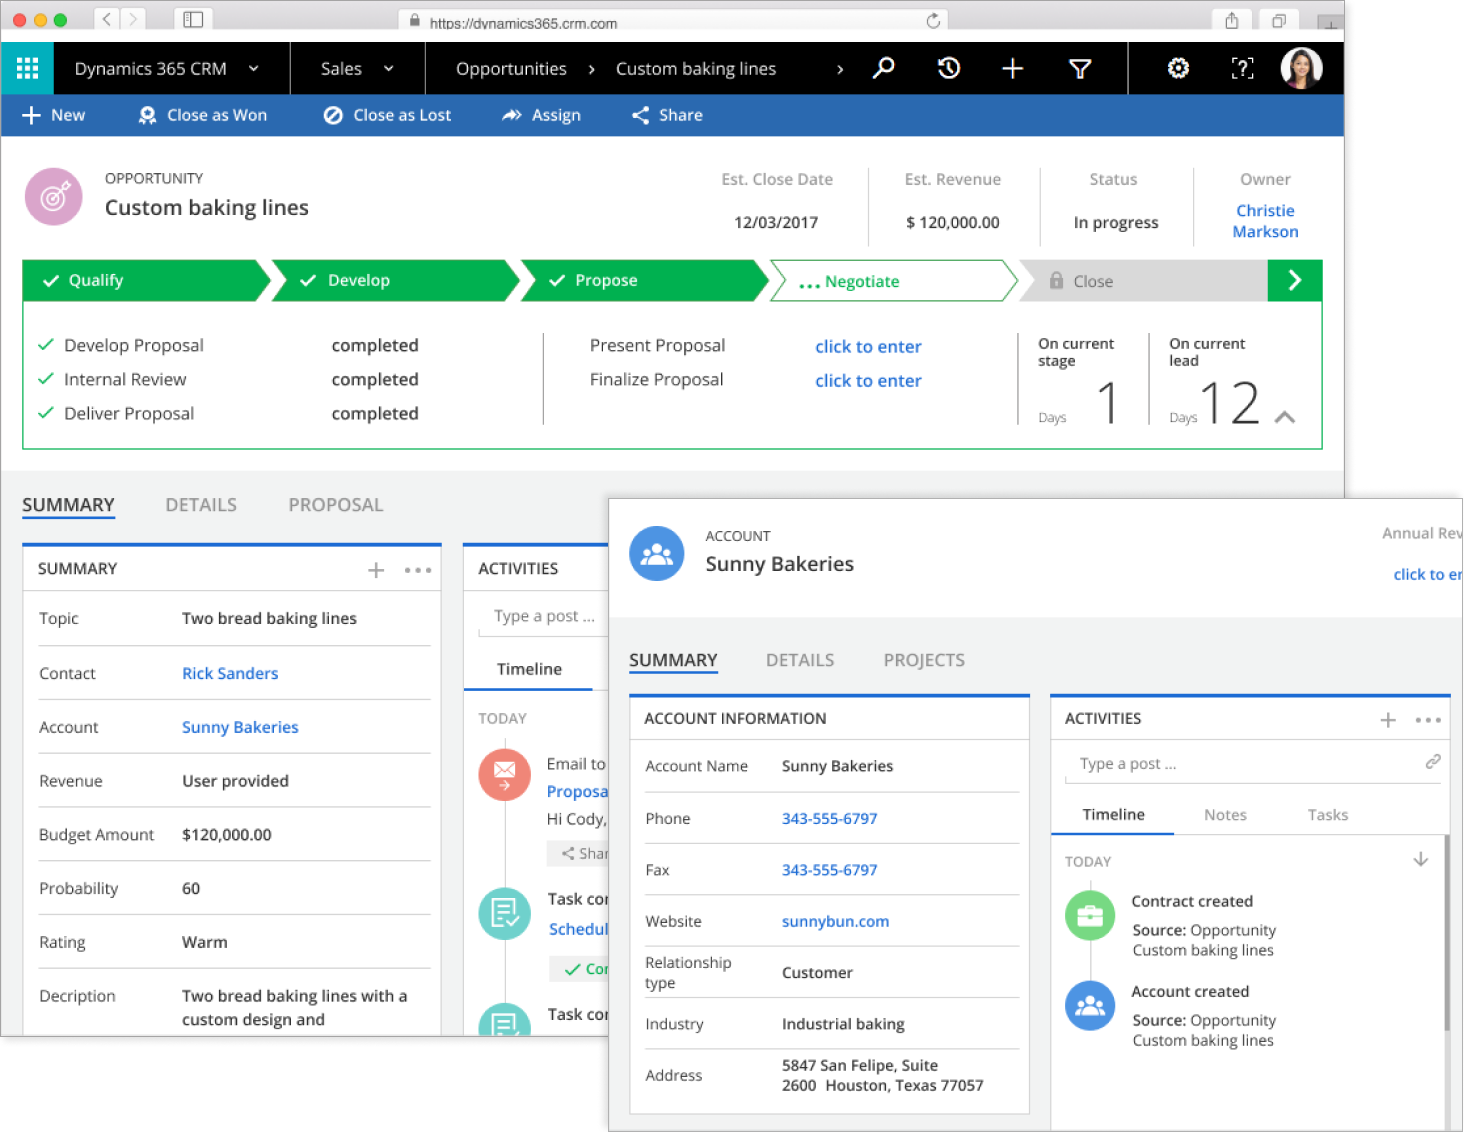Open Dynamics 365 CRM app dropdown chevron
Image resolution: width=1464 pixels, height=1132 pixels.
click(254, 68)
